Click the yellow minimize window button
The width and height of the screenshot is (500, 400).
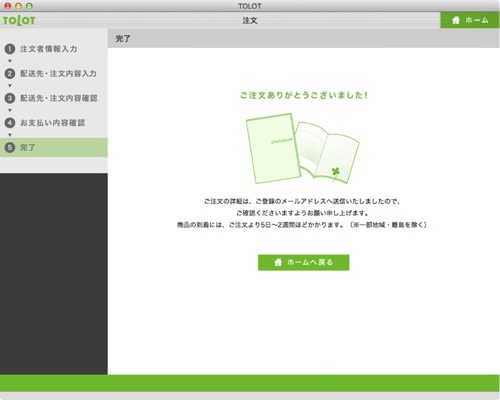19,6
